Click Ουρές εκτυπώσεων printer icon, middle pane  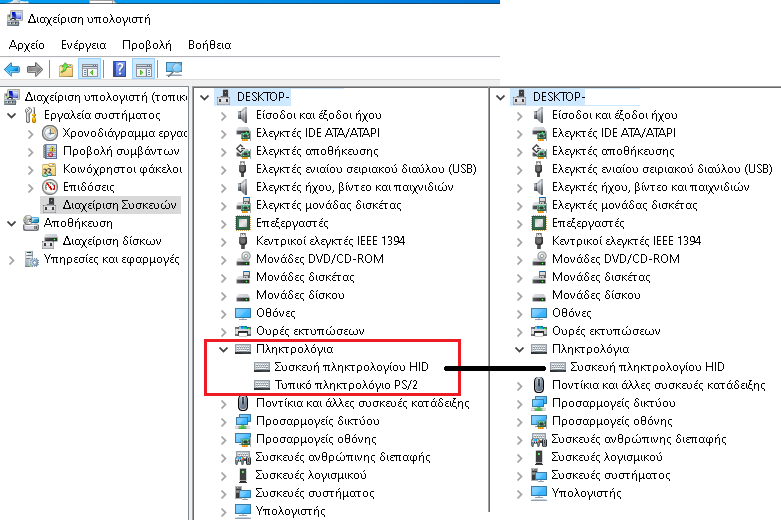click(x=243, y=331)
